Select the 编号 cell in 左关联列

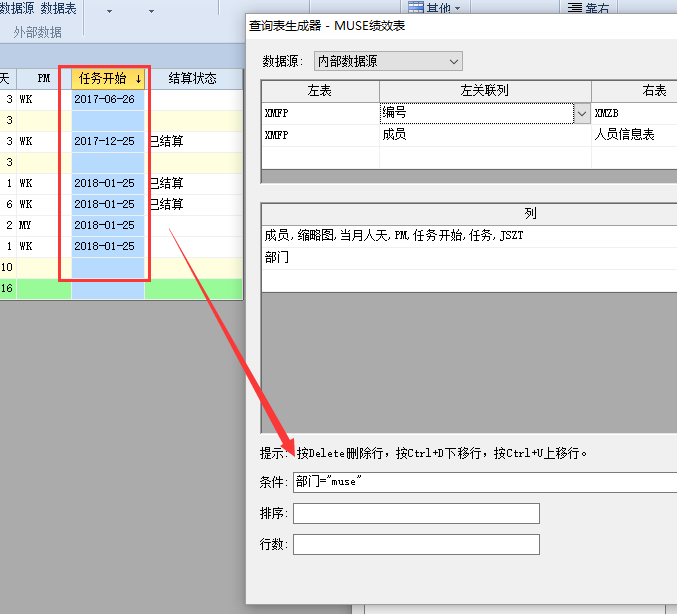[x=477, y=113]
